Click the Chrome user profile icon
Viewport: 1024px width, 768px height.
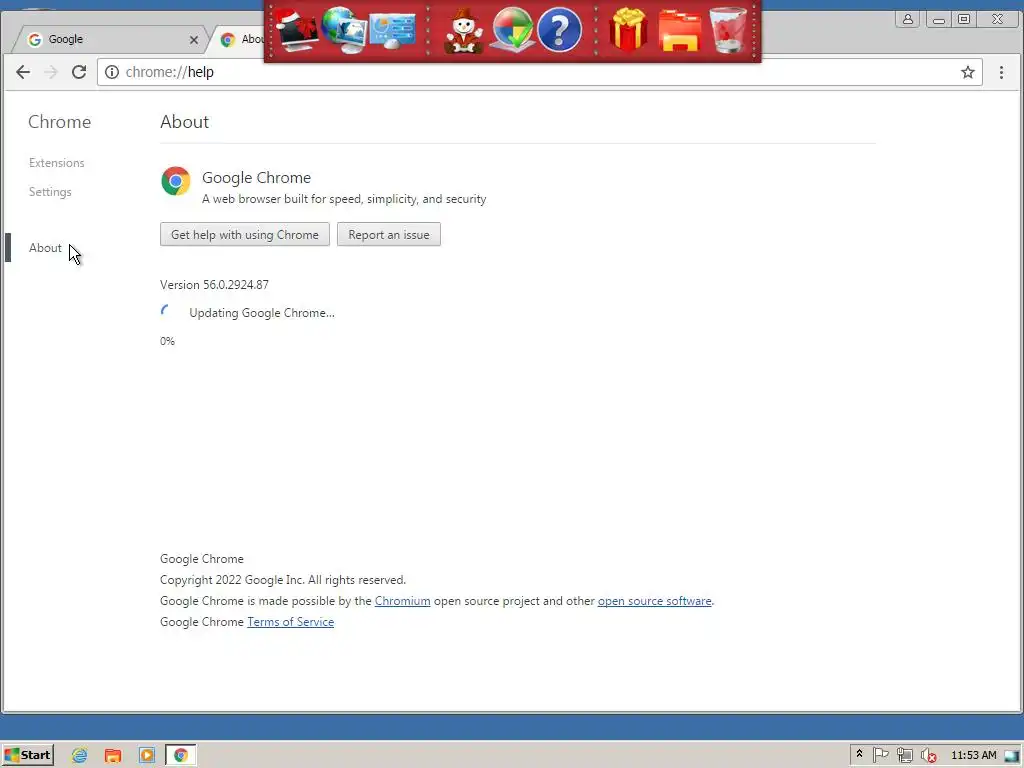pyautogui.click(x=908, y=19)
